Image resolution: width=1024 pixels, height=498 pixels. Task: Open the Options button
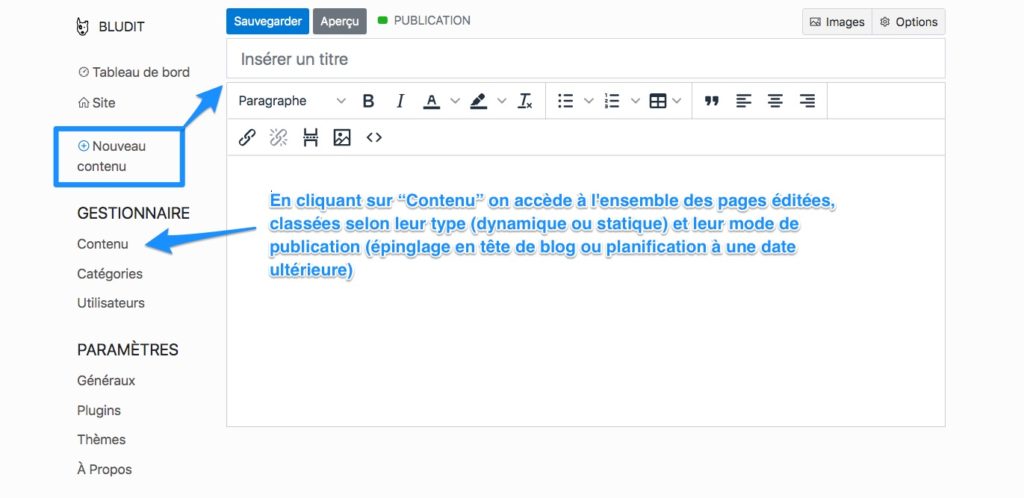[x=908, y=22]
